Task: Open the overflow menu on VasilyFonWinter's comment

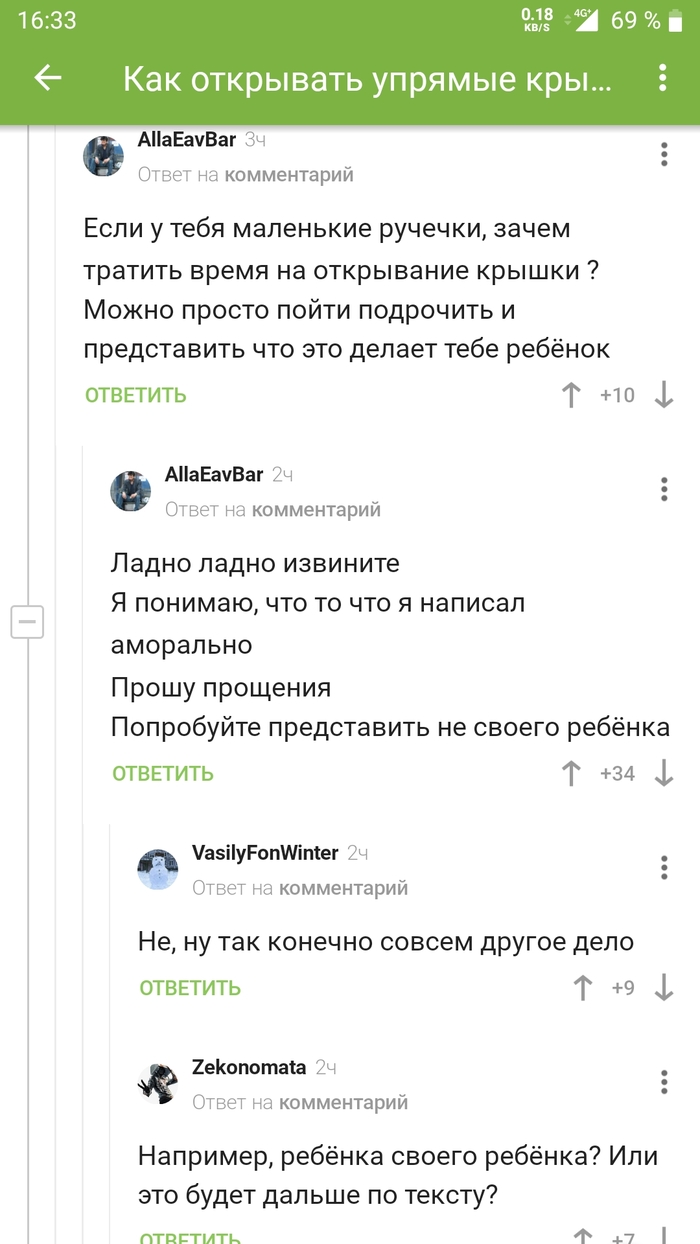Action: (663, 867)
